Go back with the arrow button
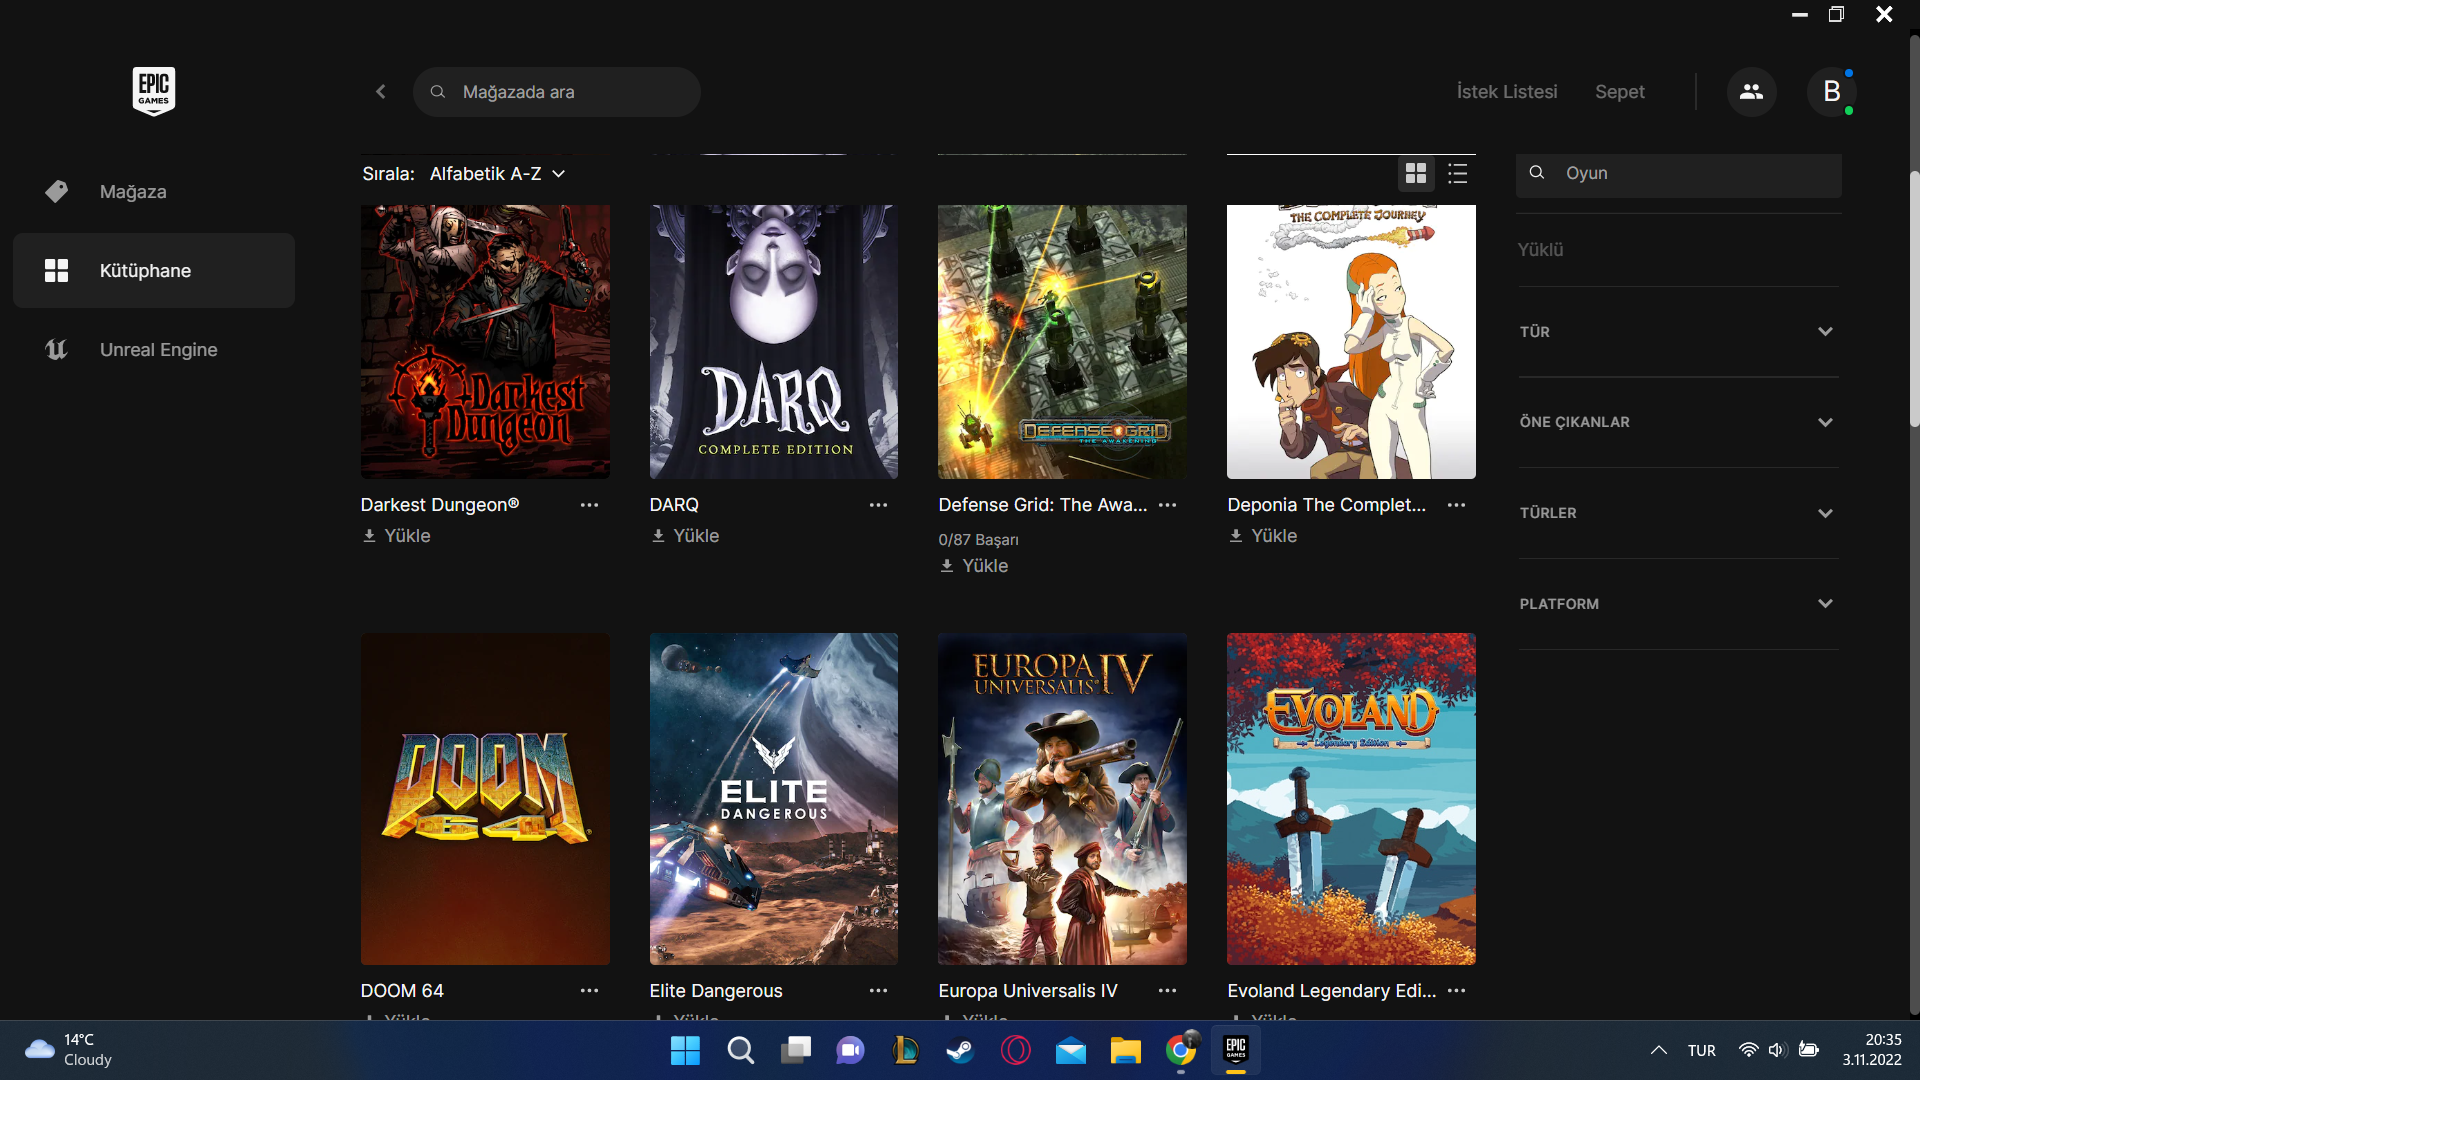2444x1136 pixels. click(381, 92)
